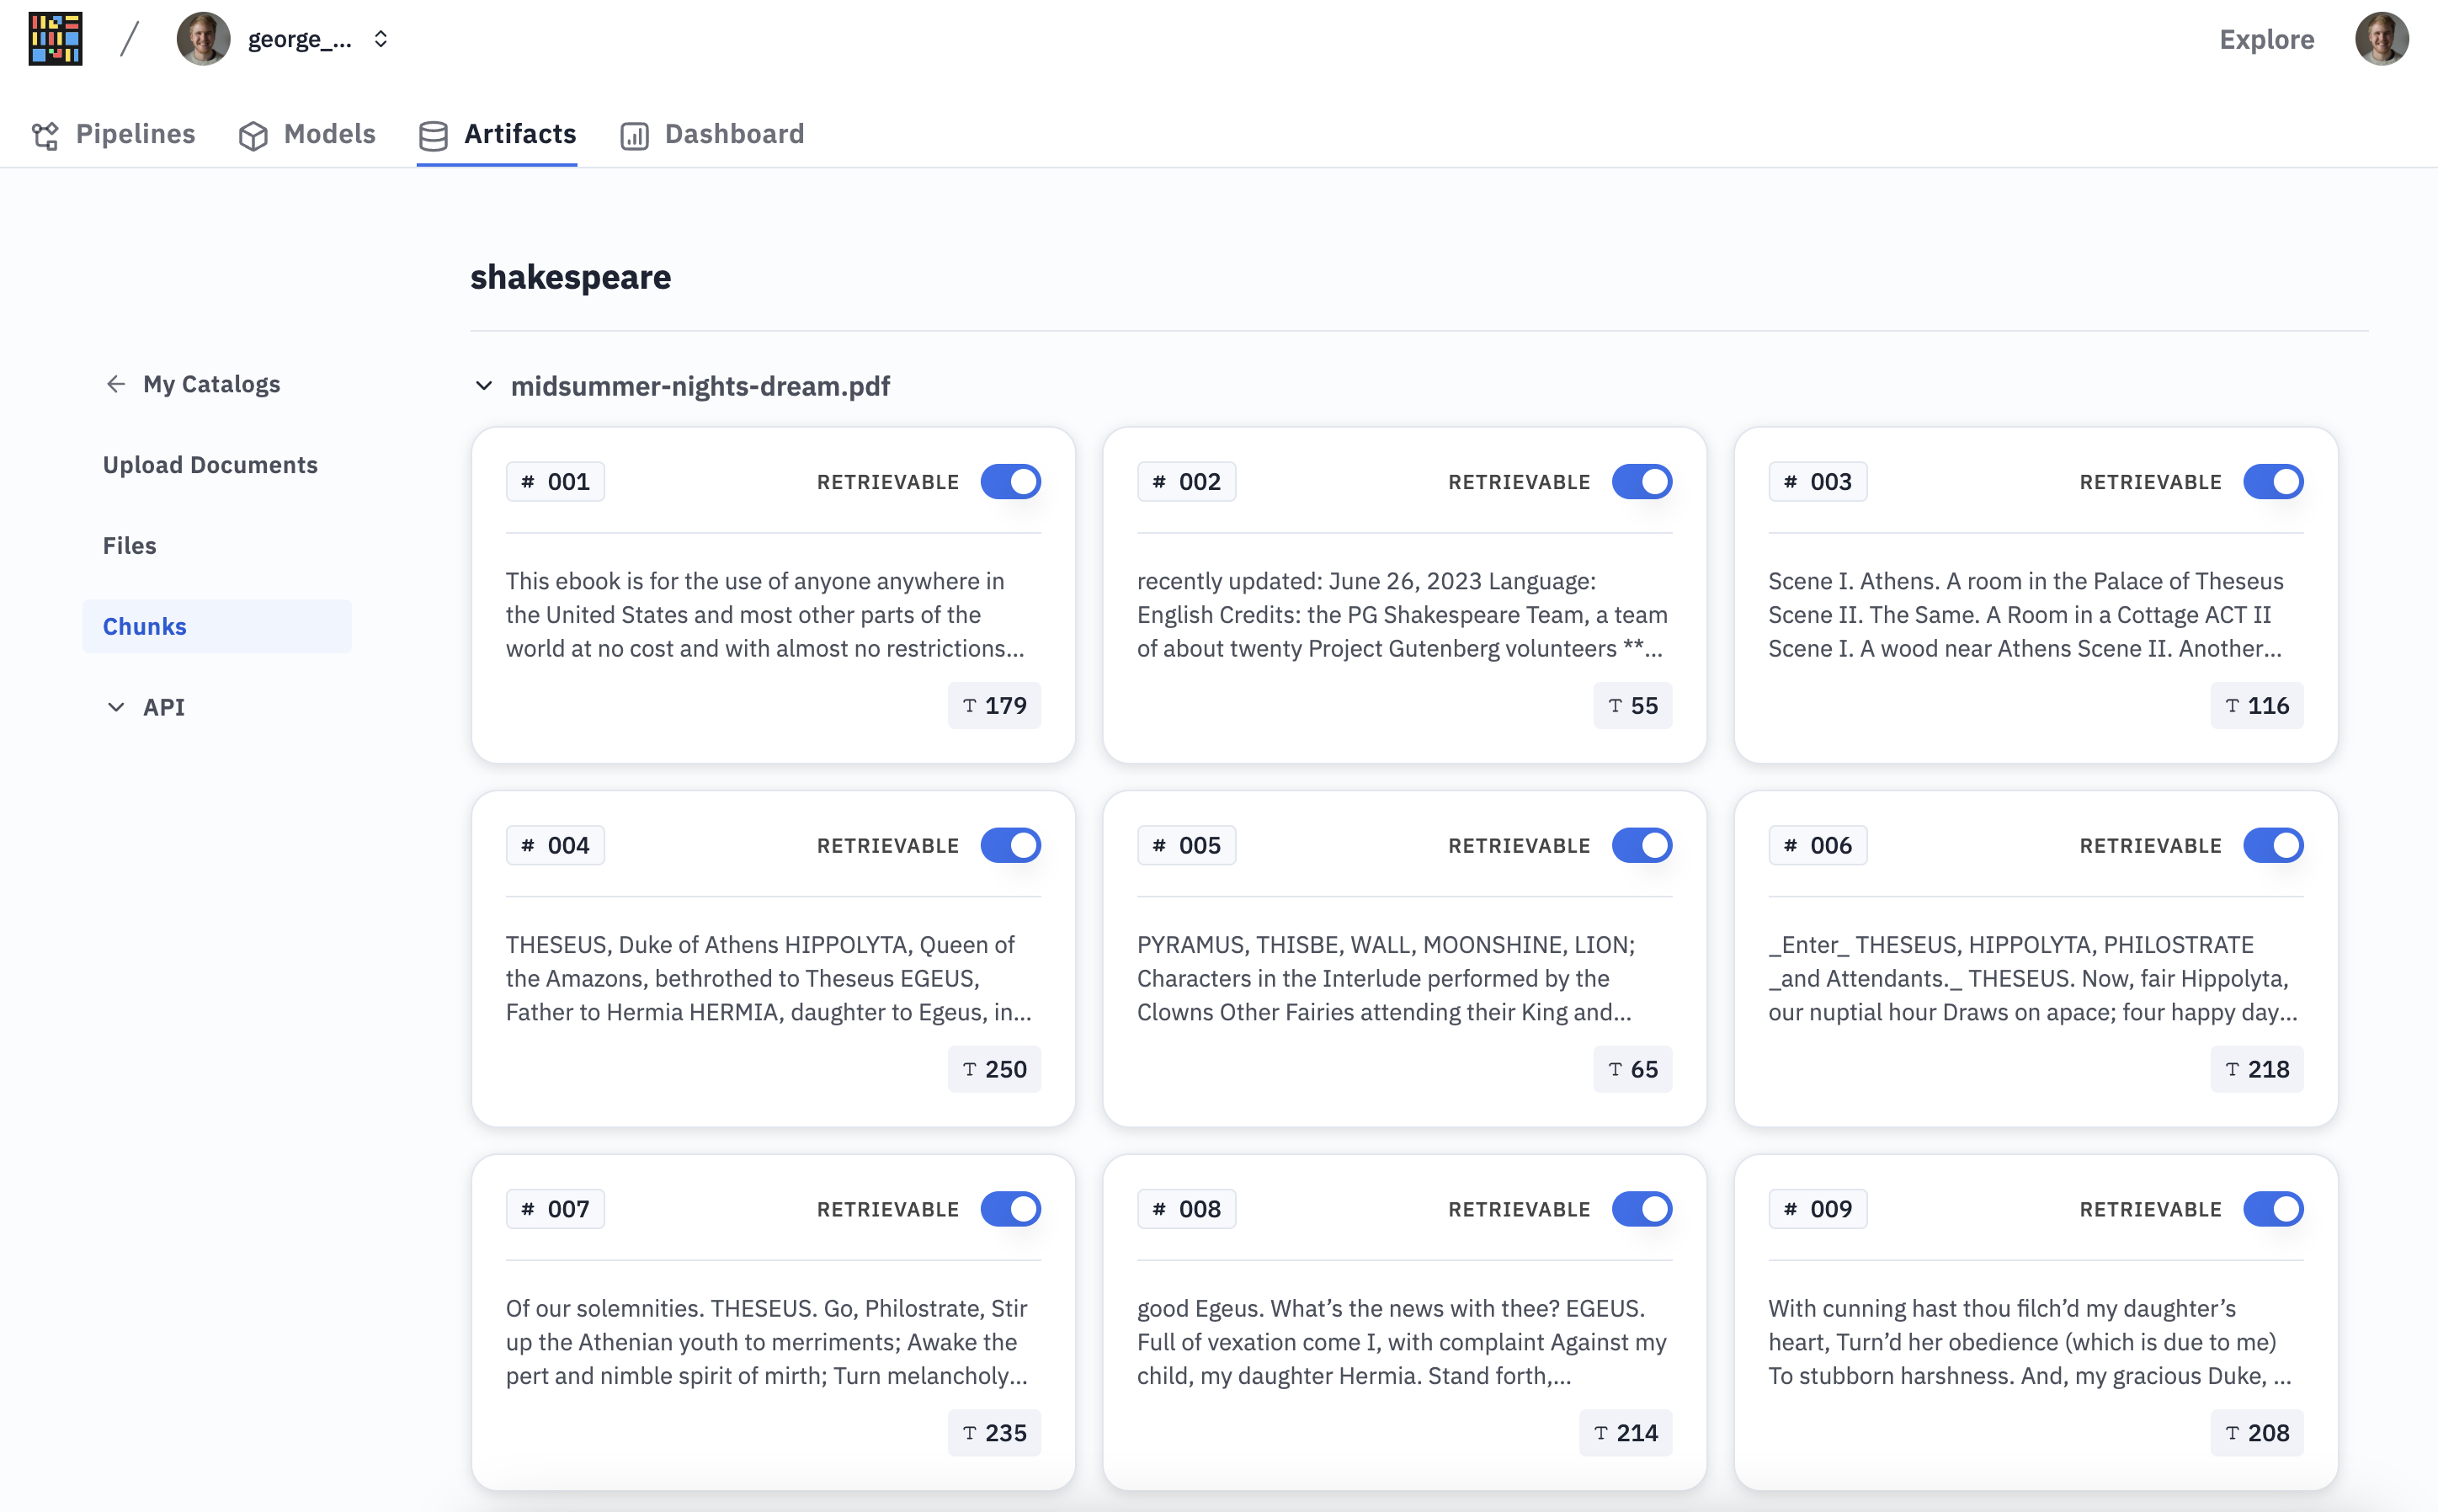
Task: Click token count badge 179
Action: point(994,706)
